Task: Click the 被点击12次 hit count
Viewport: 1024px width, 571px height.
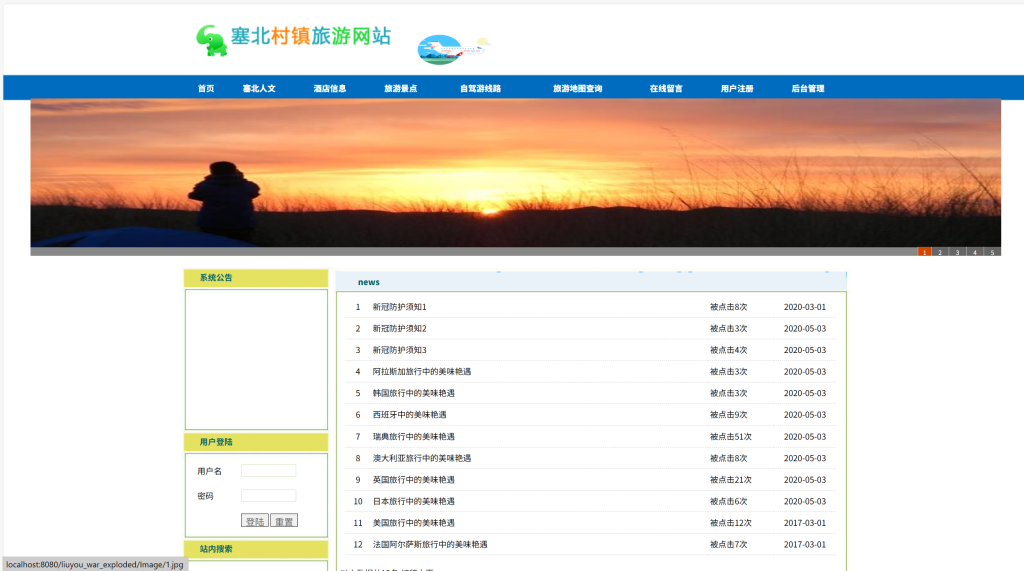Action: pyautogui.click(x=731, y=523)
